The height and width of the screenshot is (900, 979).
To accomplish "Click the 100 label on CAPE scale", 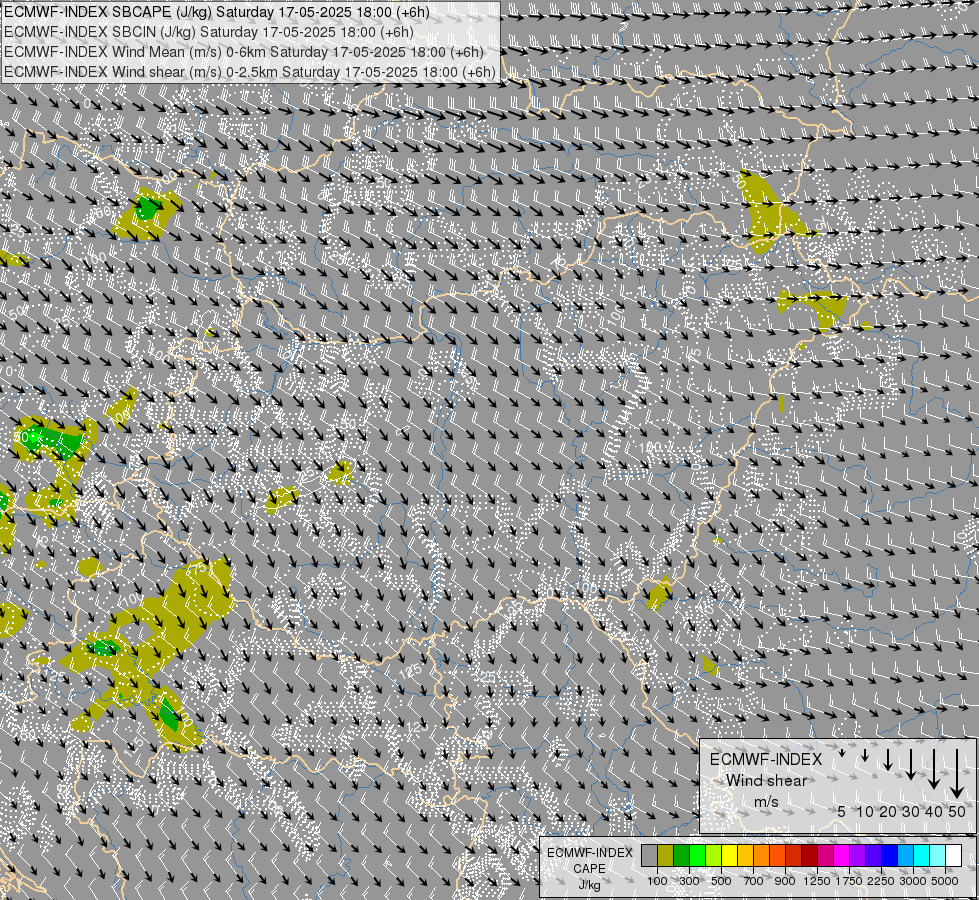I will (x=657, y=881).
